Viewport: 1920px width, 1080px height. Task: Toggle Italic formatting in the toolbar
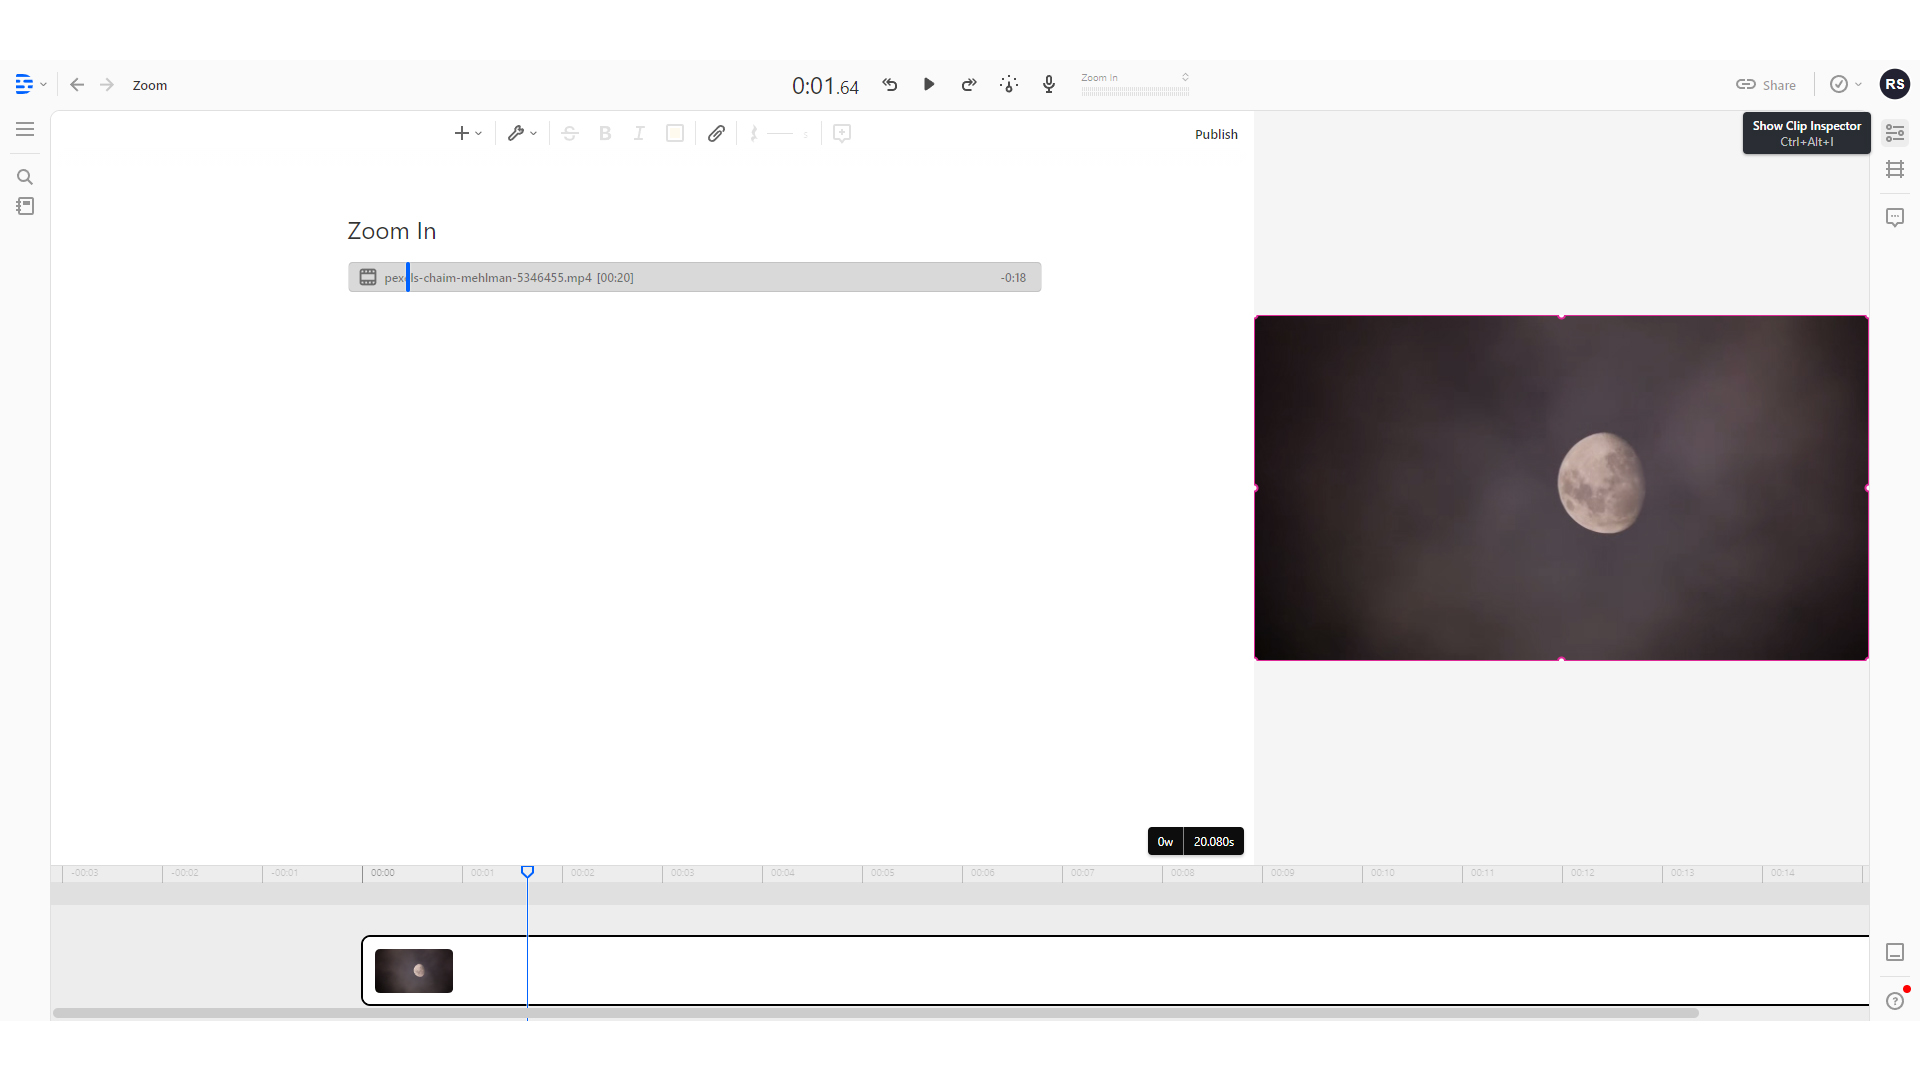click(x=639, y=133)
